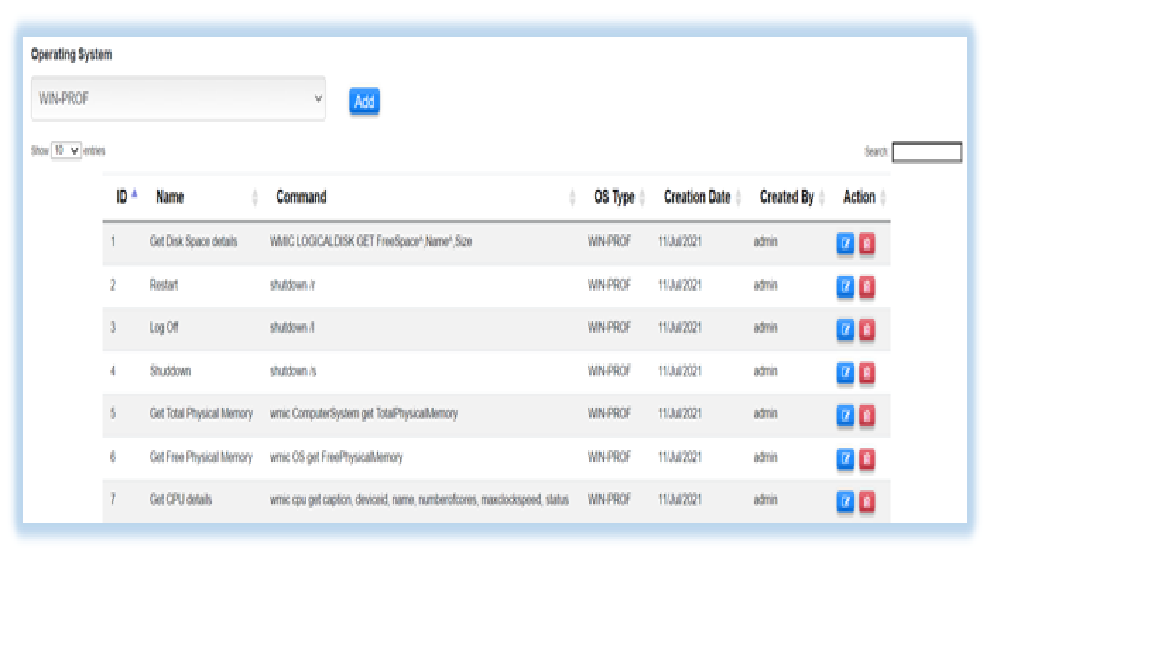Edit the Restart command row

845,287
